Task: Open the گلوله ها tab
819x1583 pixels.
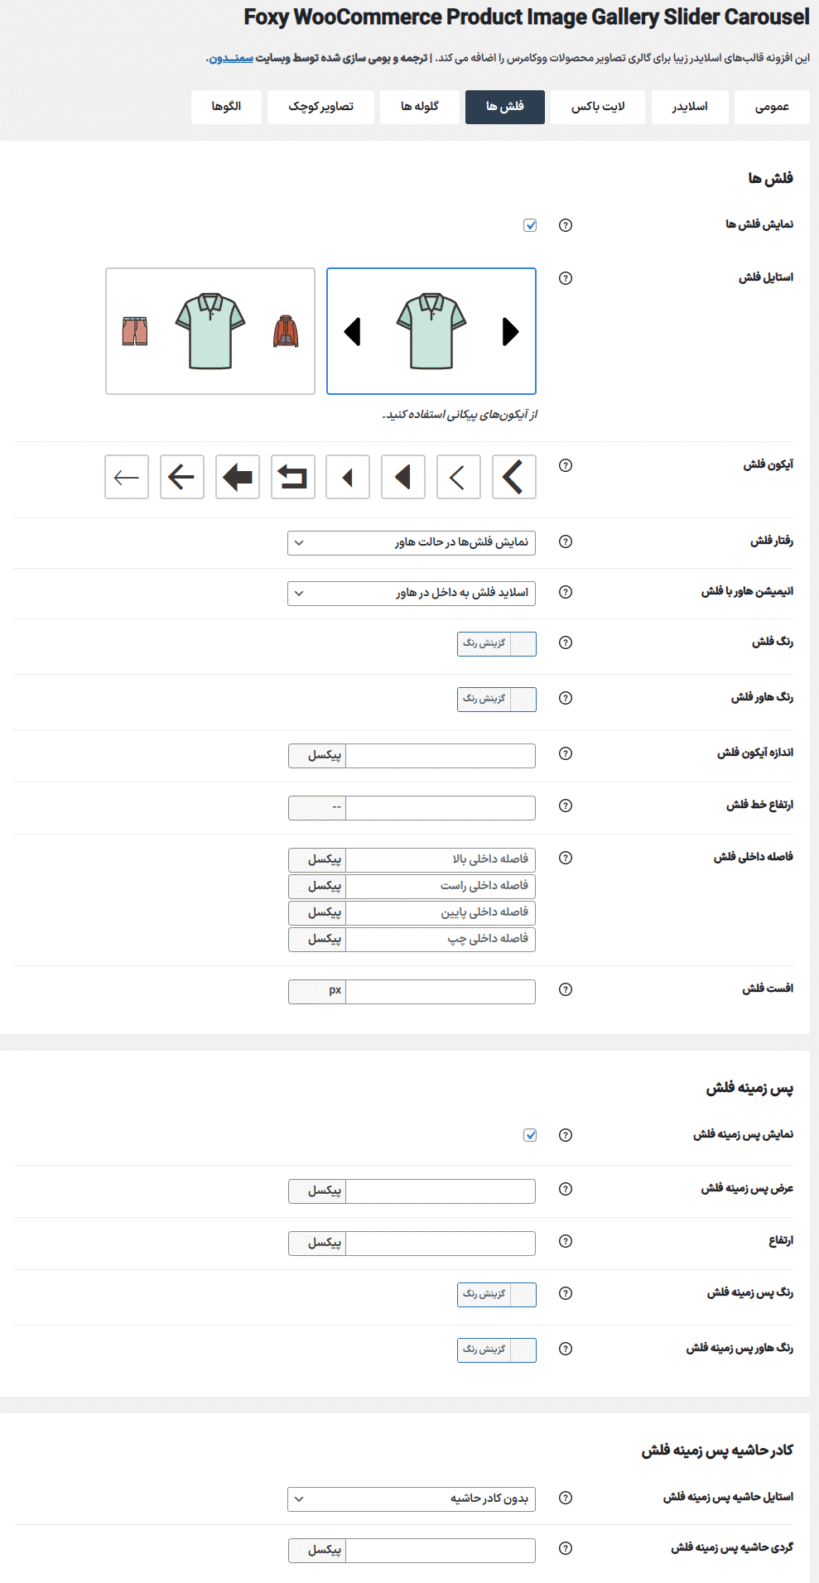Action: tap(420, 107)
